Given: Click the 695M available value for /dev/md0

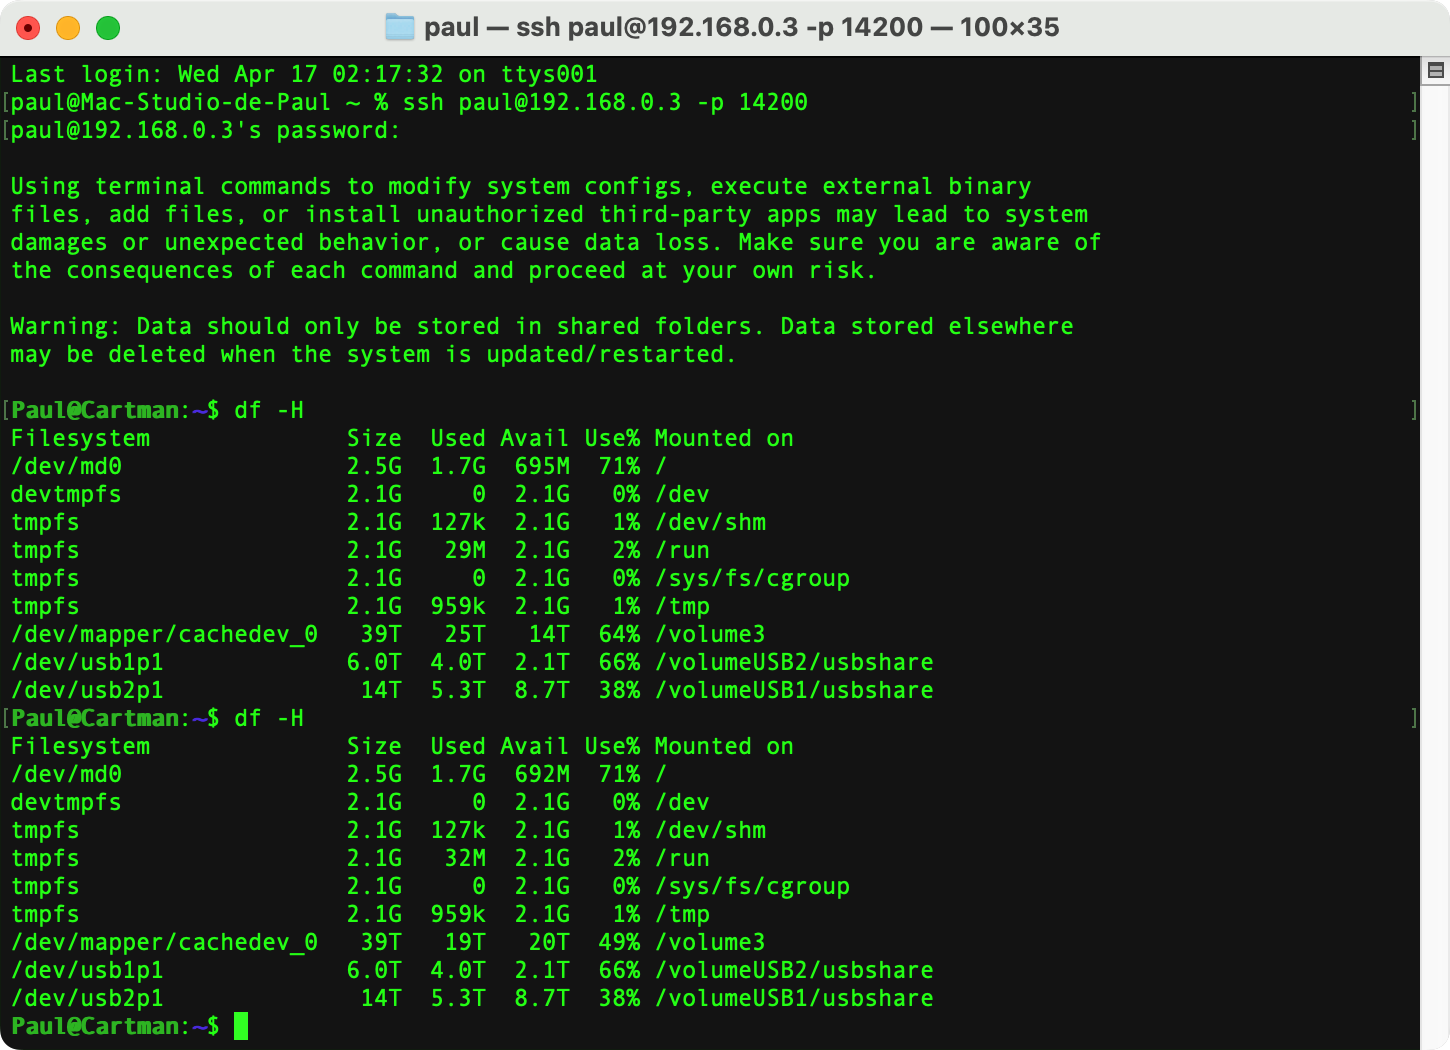Looking at the screenshot, I should (x=542, y=466).
